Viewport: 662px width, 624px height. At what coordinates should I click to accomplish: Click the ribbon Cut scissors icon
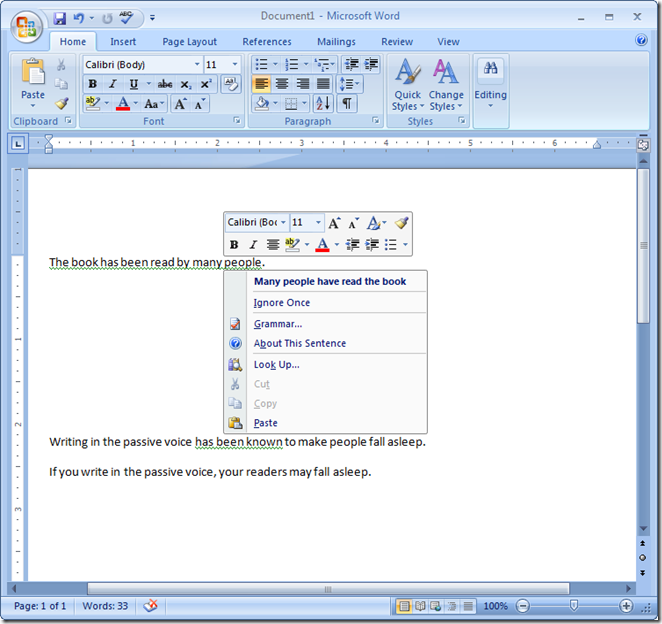62,65
